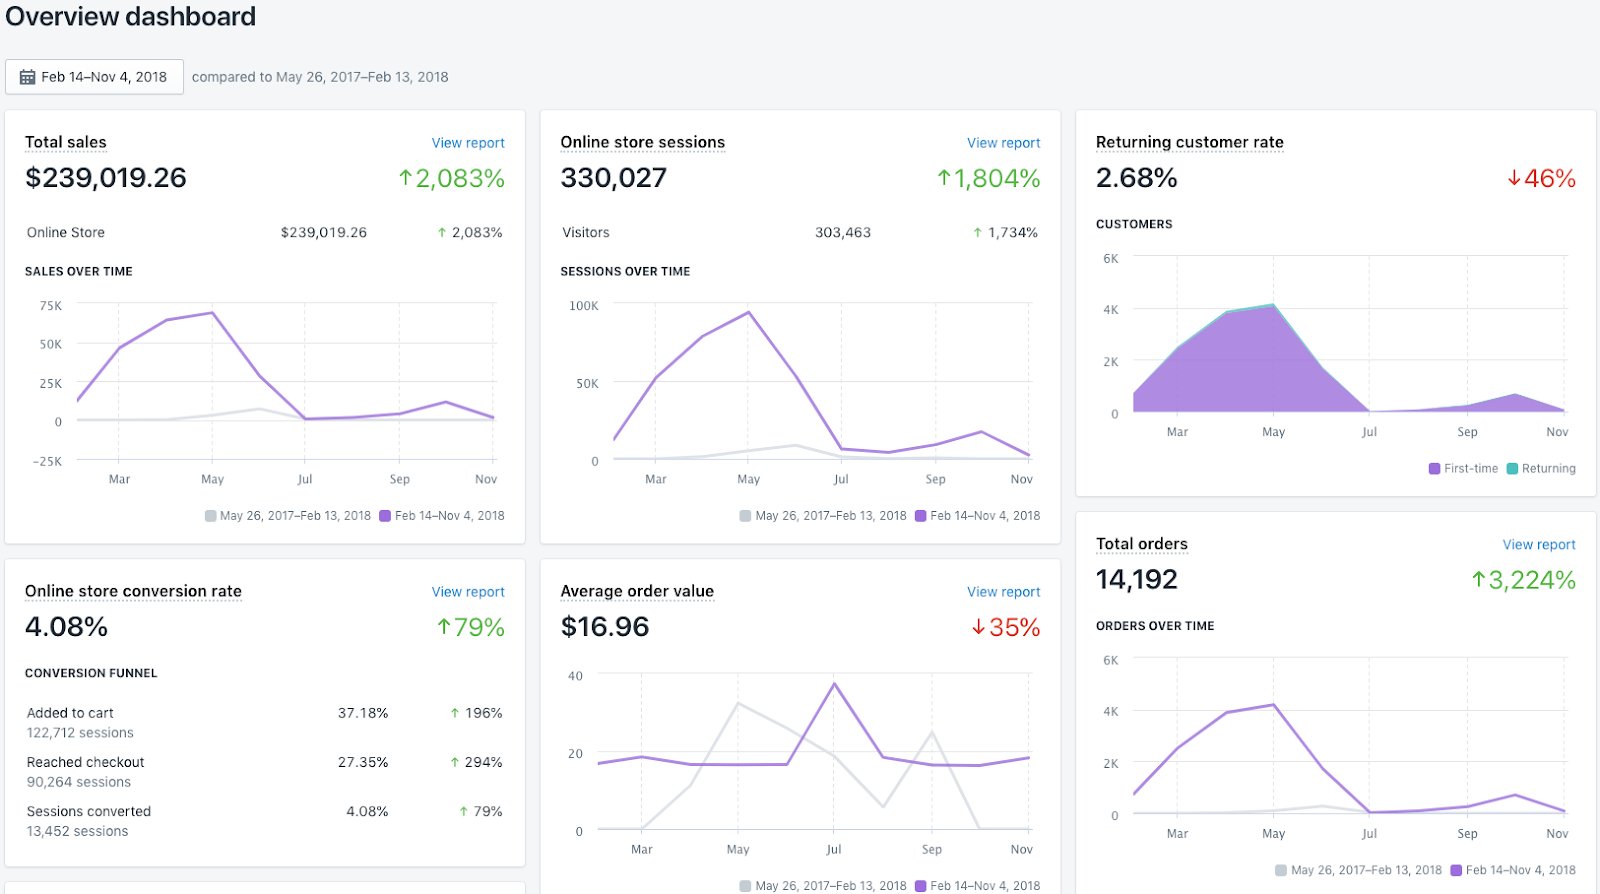Click the 14,192 total orders value
Screen dimensions: 1600x894
click(x=1137, y=580)
